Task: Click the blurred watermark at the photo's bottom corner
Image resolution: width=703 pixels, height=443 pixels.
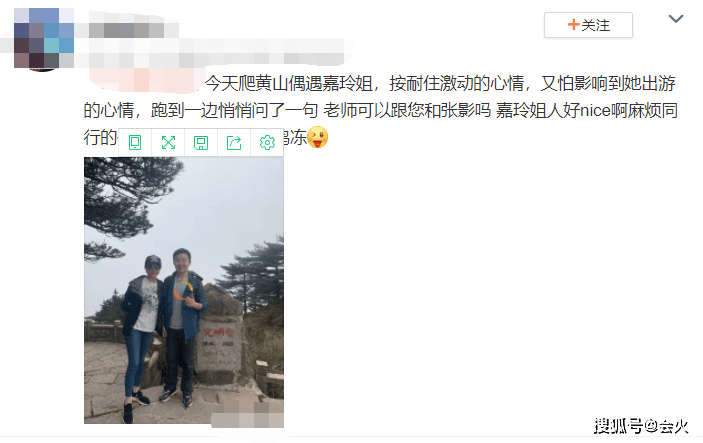Action: click(247, 415)
